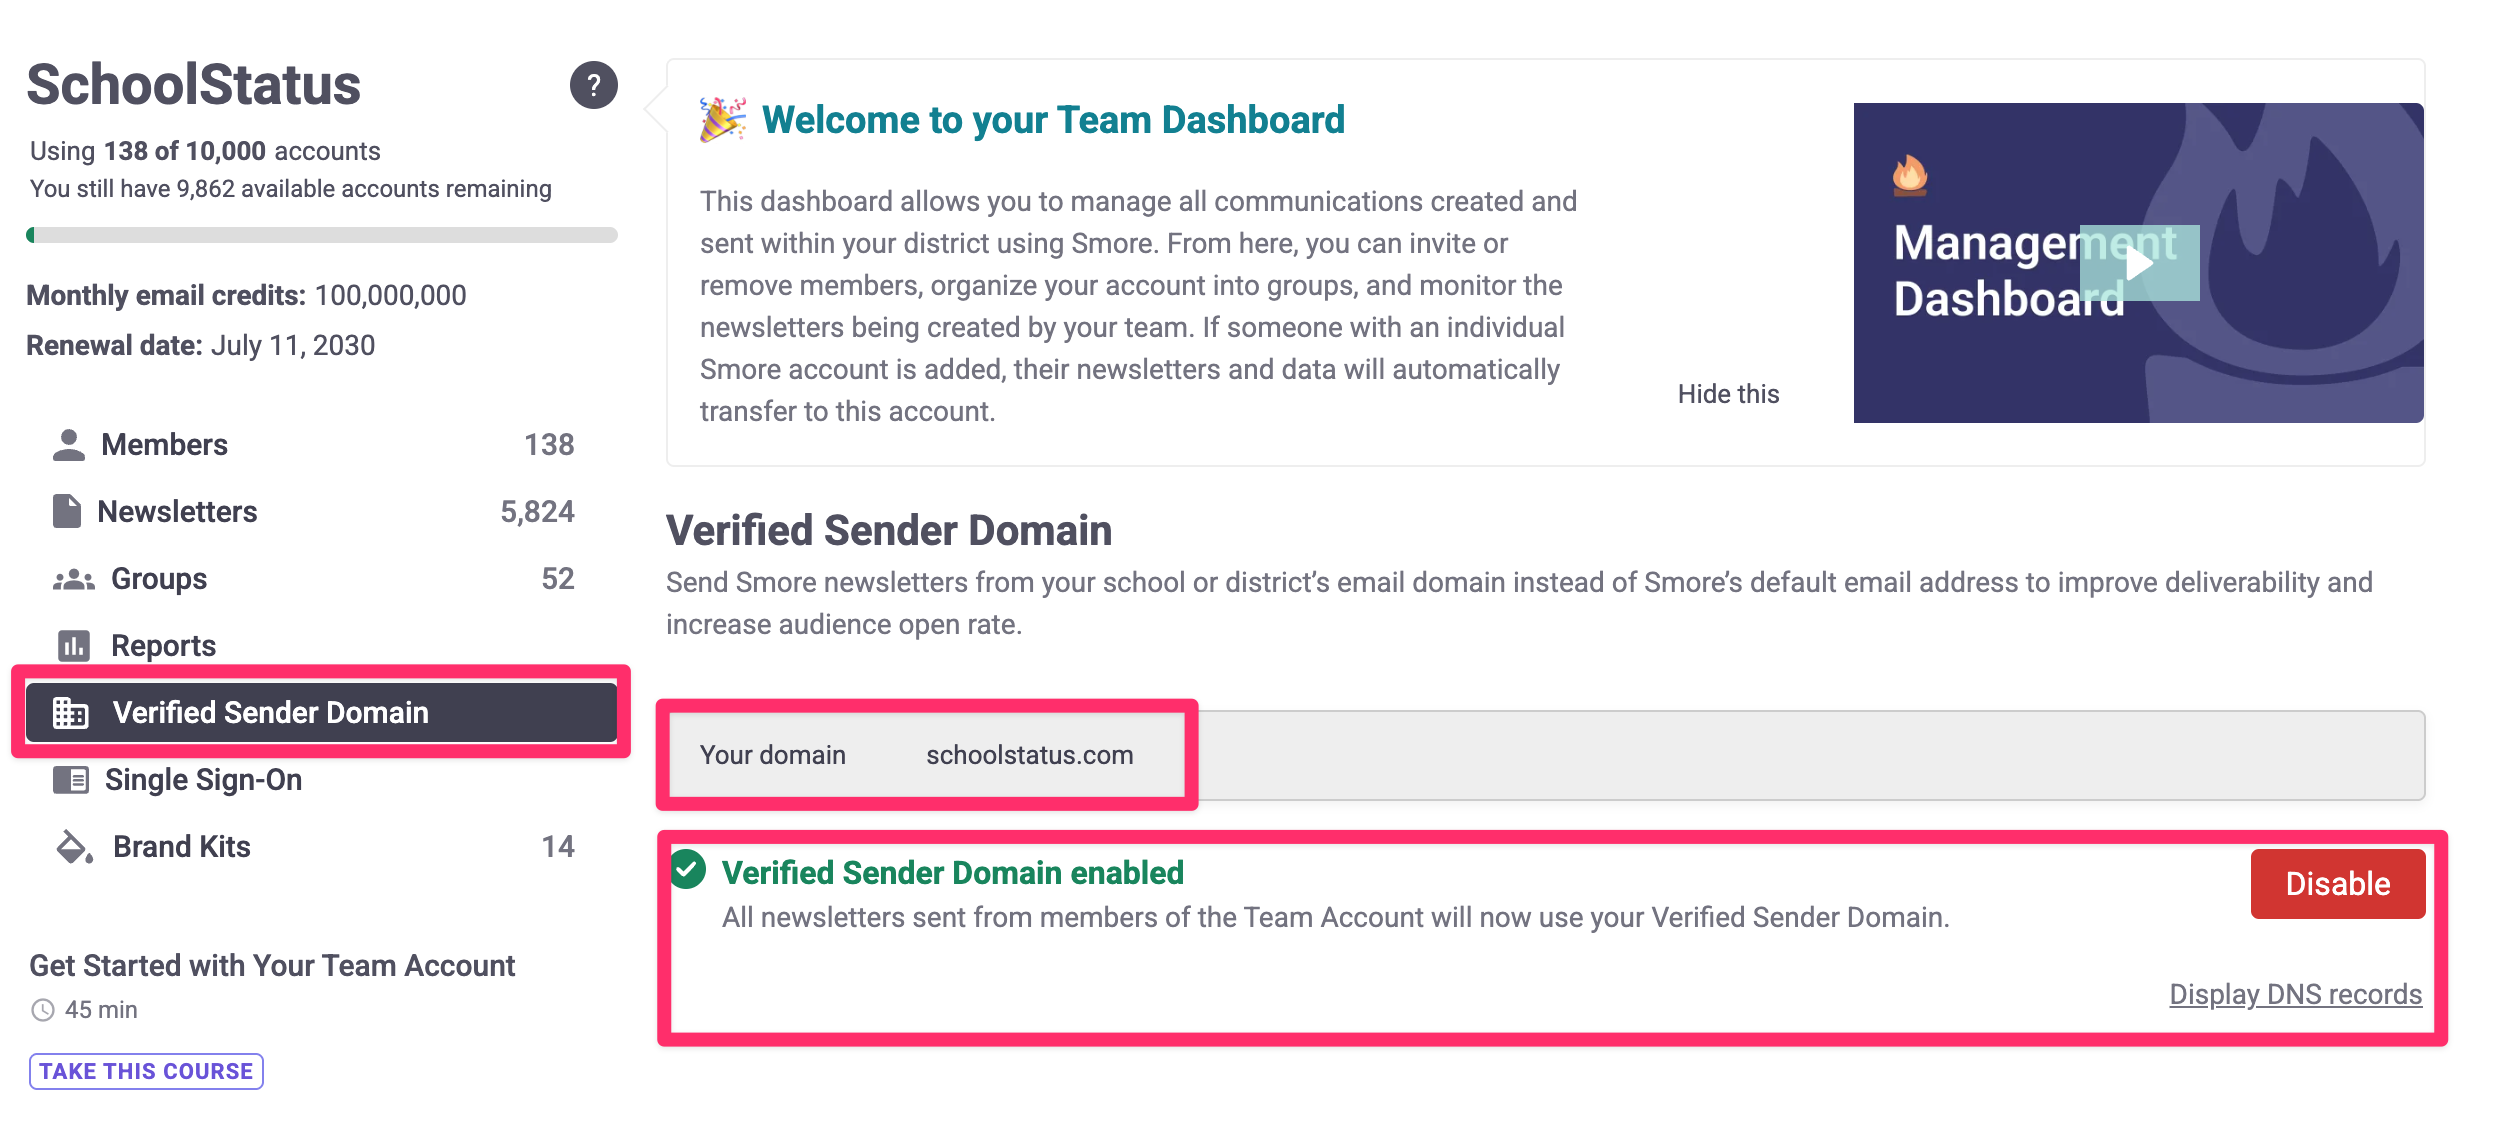2508x1128 pixels.
Task: Hide this welcome banner
Action: (1728, 394)
